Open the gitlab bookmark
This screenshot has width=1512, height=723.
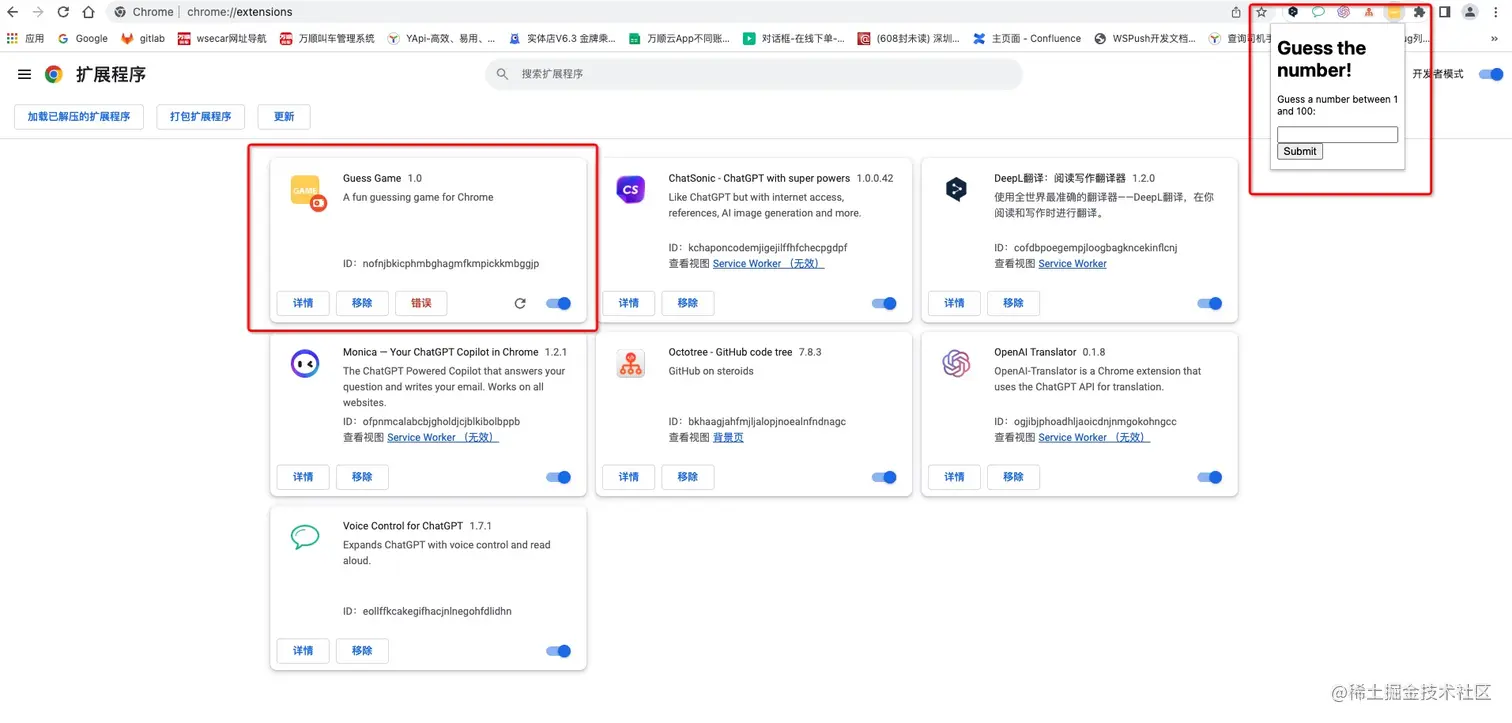pos(143,38)
